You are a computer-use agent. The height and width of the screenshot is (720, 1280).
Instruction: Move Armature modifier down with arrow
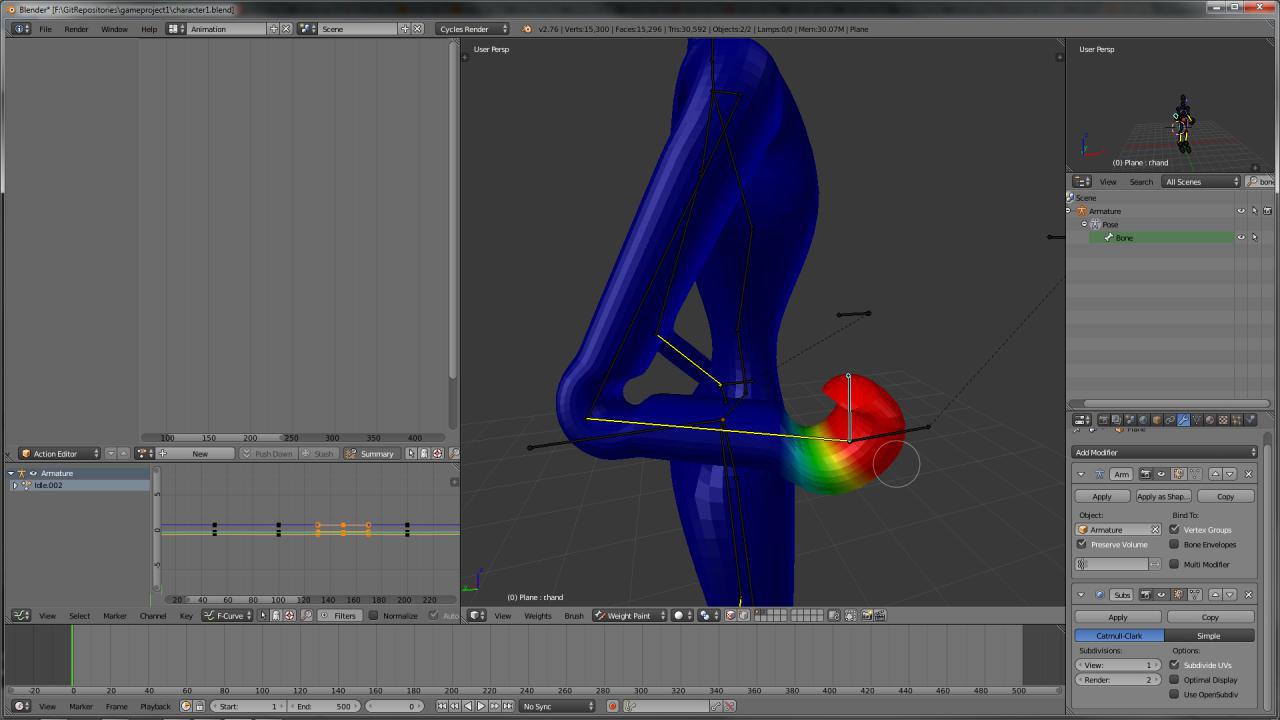(1230, 474)
